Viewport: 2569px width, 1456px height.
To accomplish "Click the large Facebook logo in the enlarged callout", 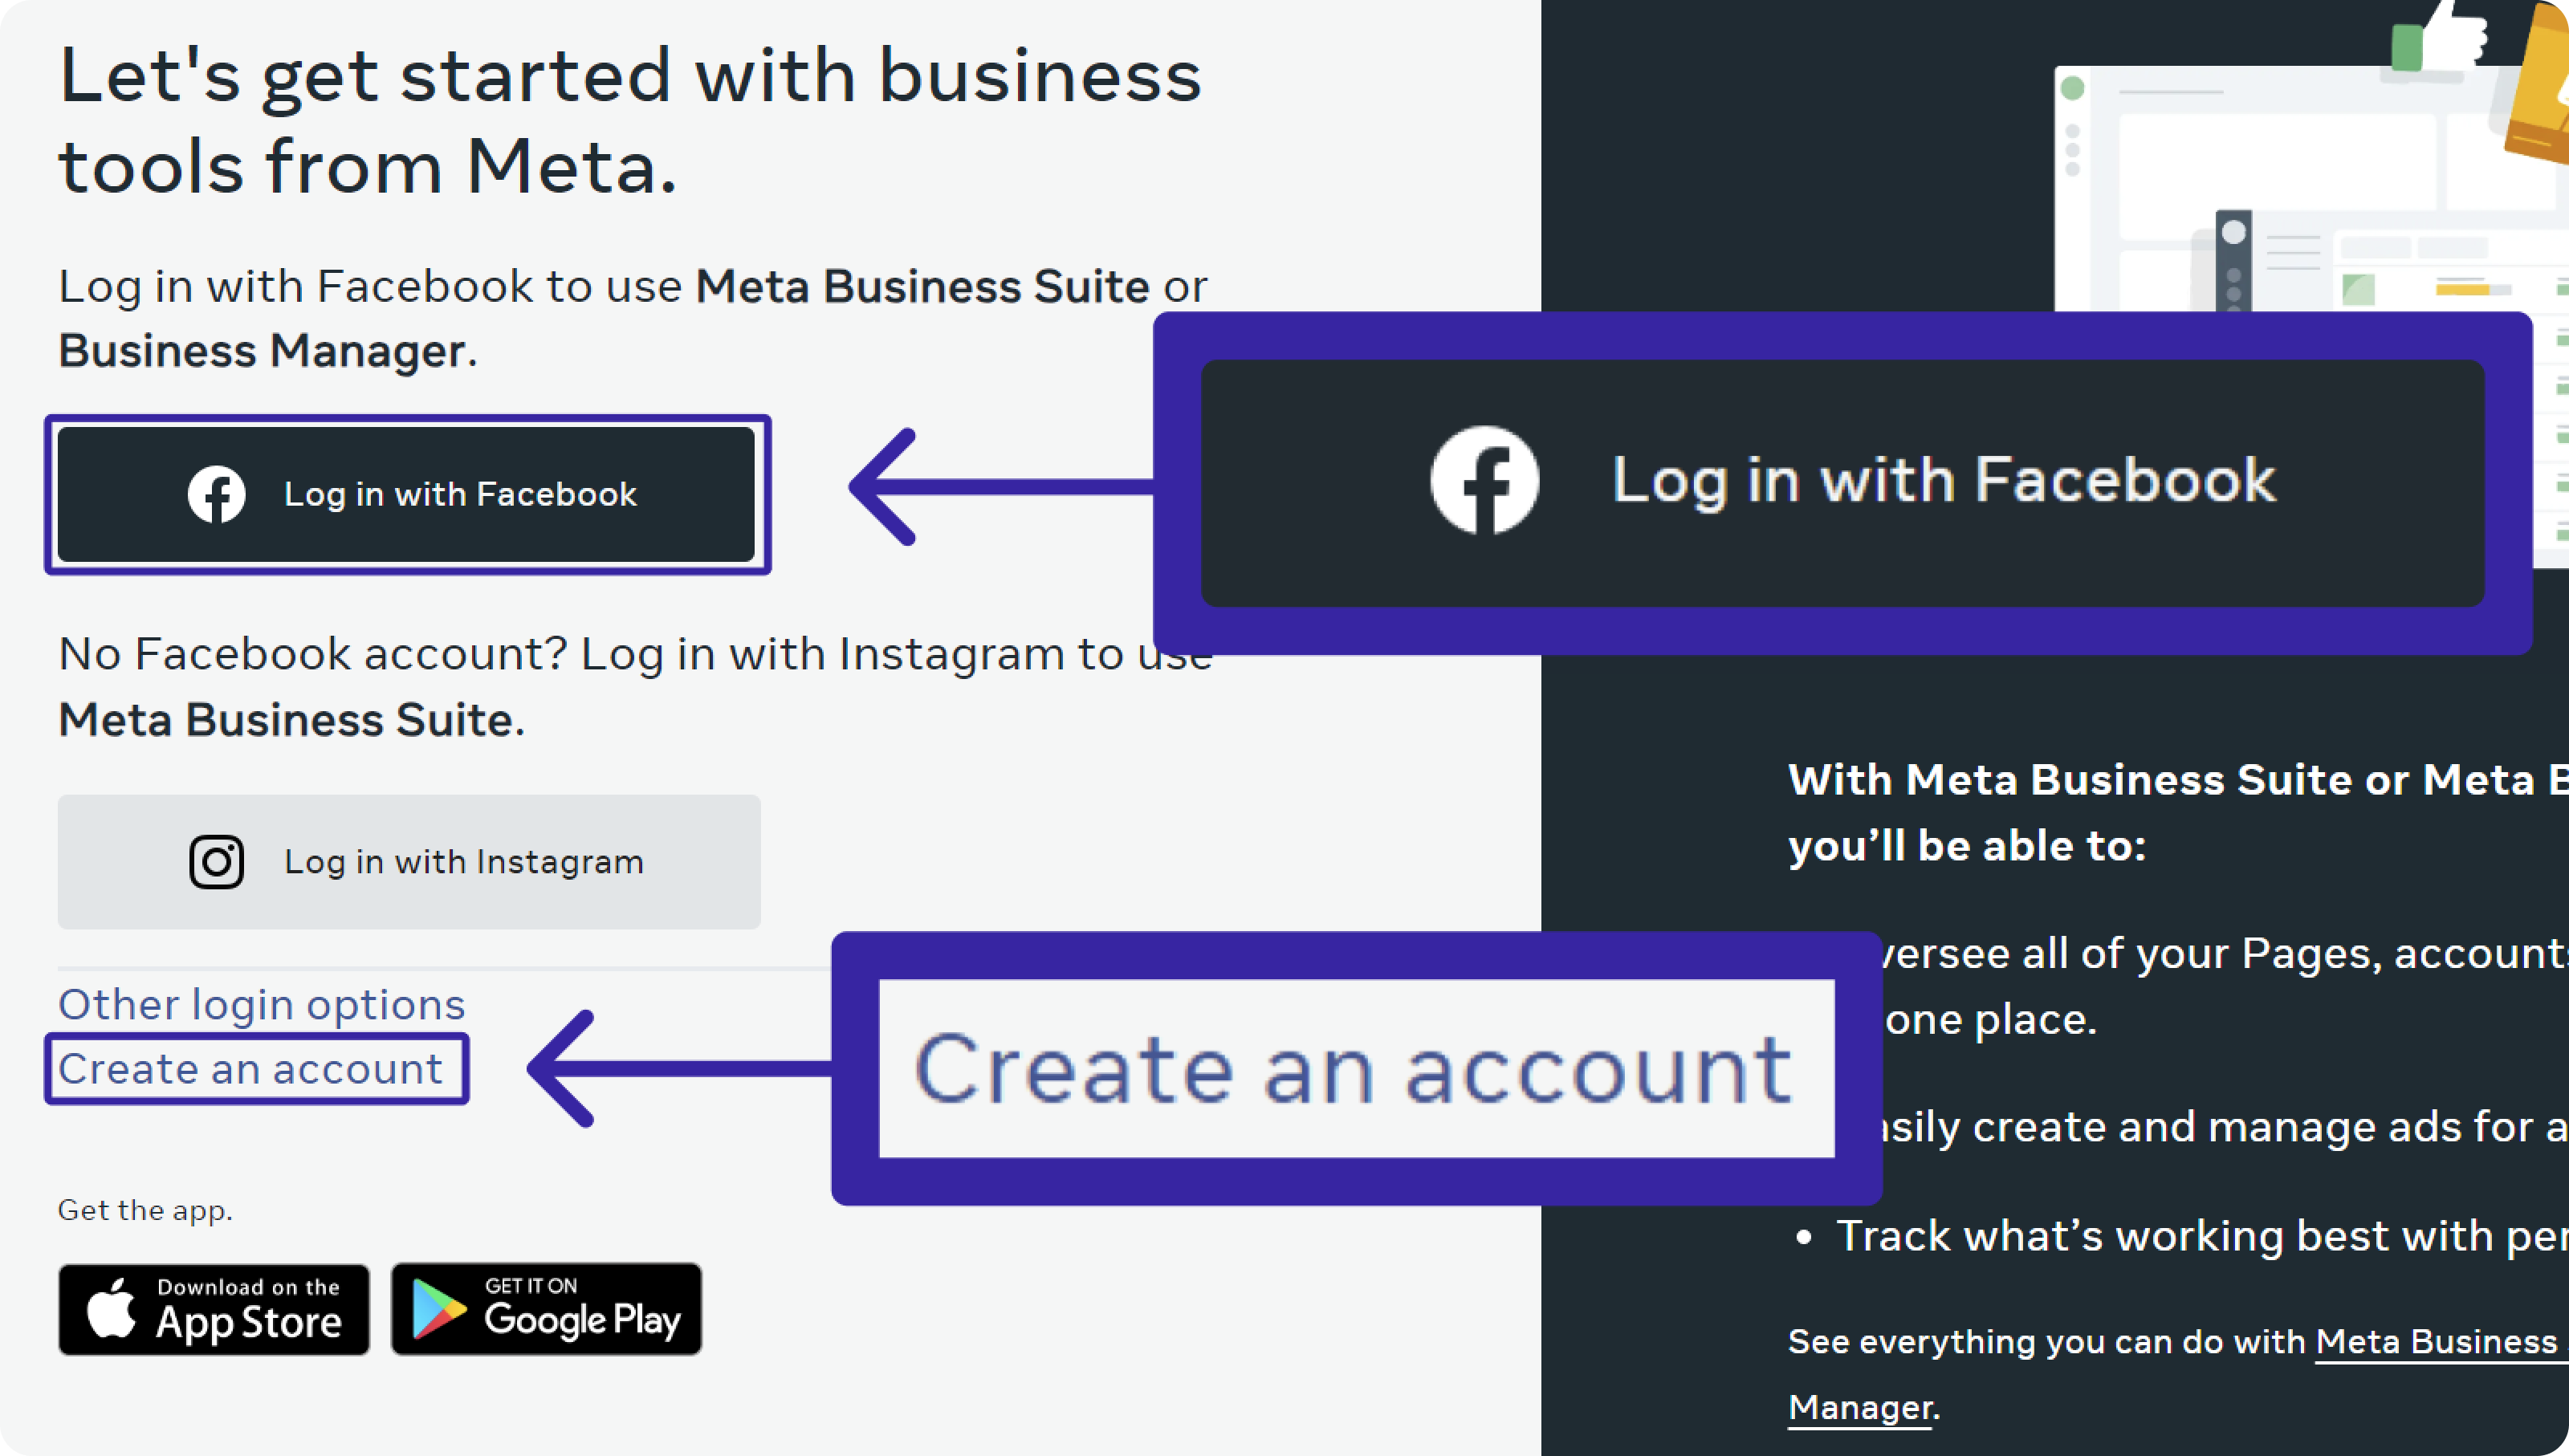I will click(1484, 481).
